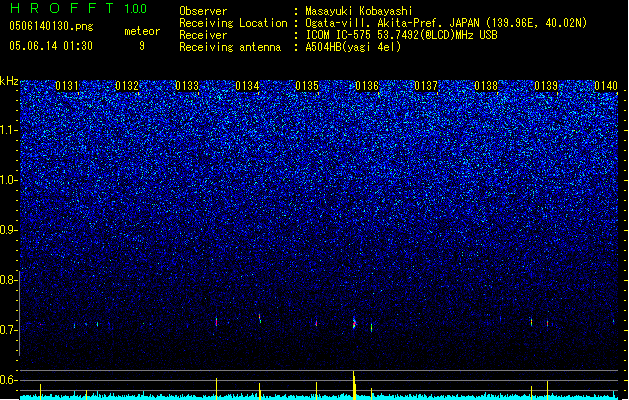Screen dimensions: 629x400
Task: Click the 0132 time marker
Action: (x=127, y=86)
